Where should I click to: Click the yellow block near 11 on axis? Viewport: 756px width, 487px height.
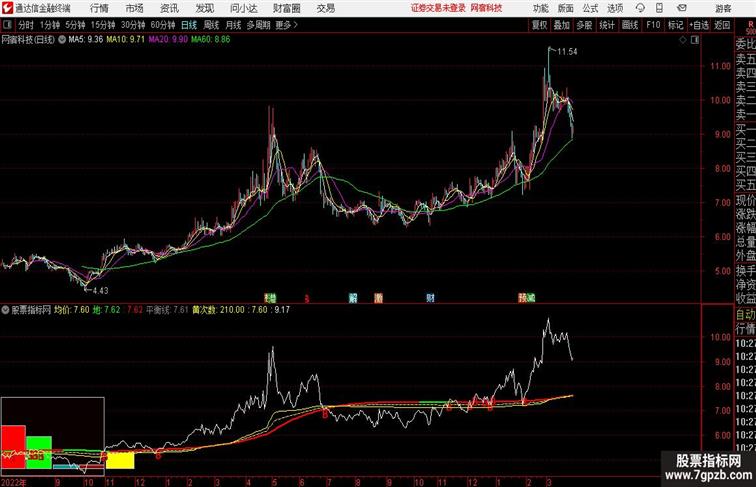pos(120,460)
